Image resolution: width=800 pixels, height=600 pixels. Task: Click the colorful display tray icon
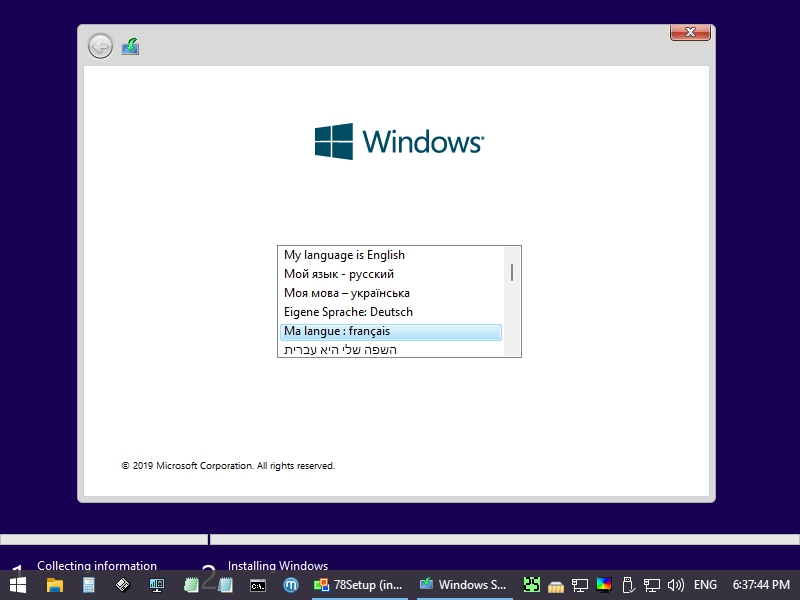click(x=604, y=584)
